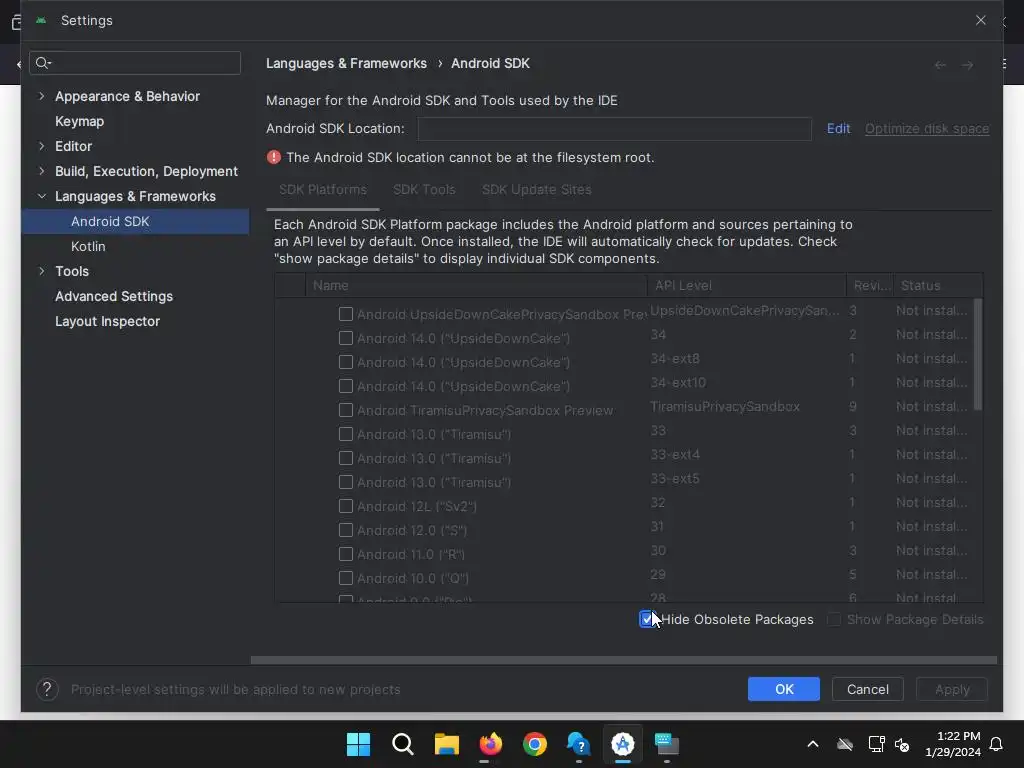Open the terminal app on taskbar
The width and height of the screenshot is (1024, 768).
[666, 744]
